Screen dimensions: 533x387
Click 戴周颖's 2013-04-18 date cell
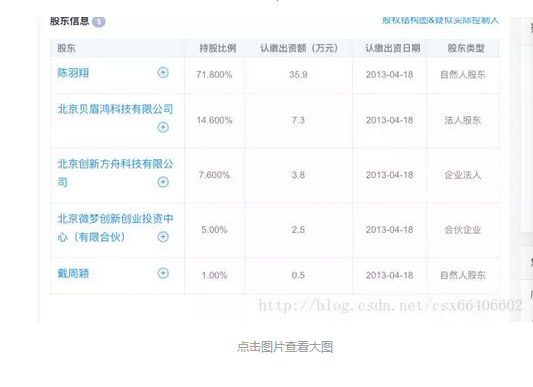pyautogui.click(x=390, y=275)
